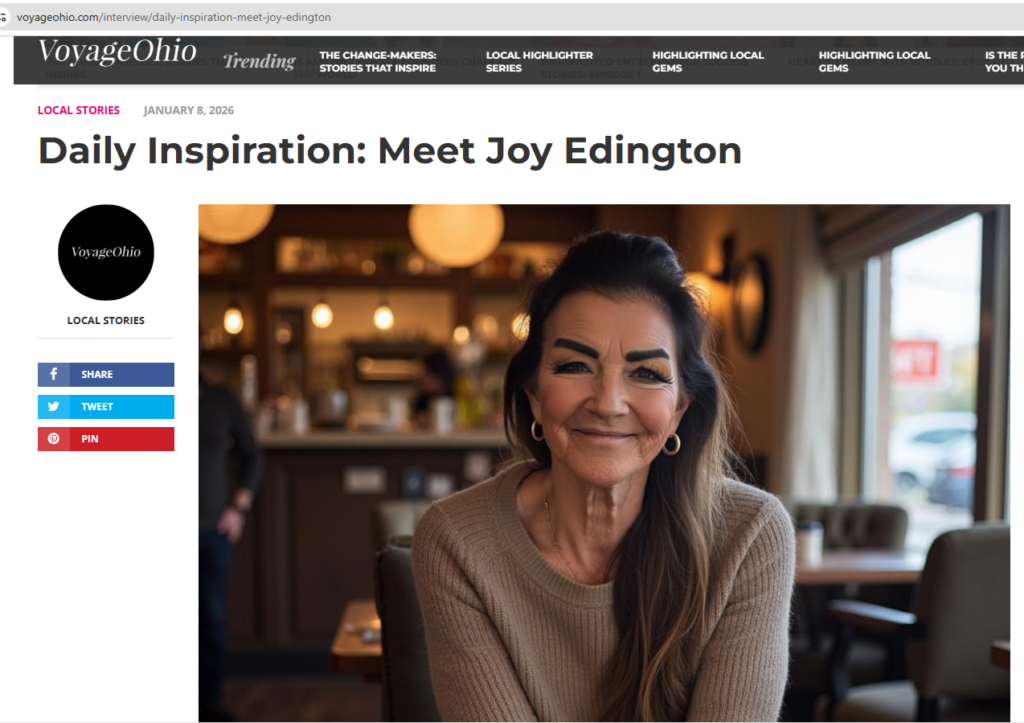1024x723 pixels.
Task: Click the Twitter bird icon
Action: 54,406
